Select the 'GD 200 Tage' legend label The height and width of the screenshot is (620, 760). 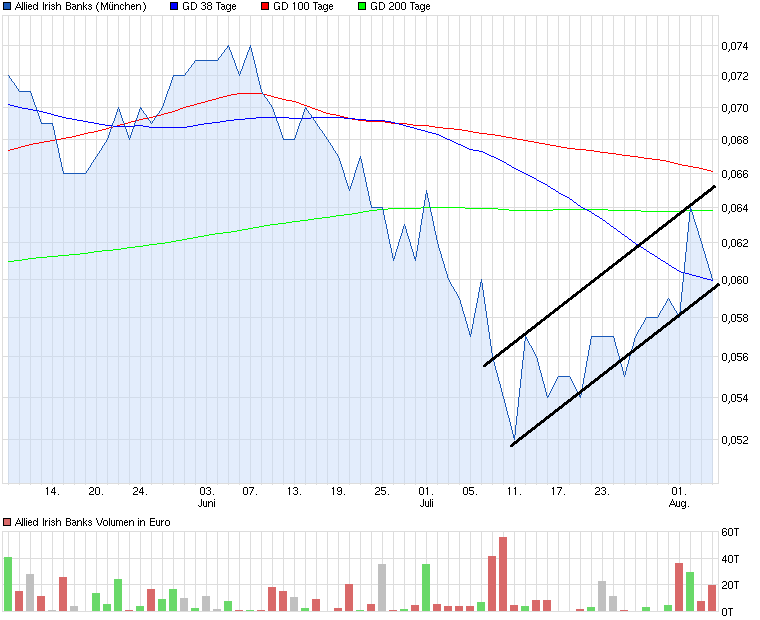[400, 6]
